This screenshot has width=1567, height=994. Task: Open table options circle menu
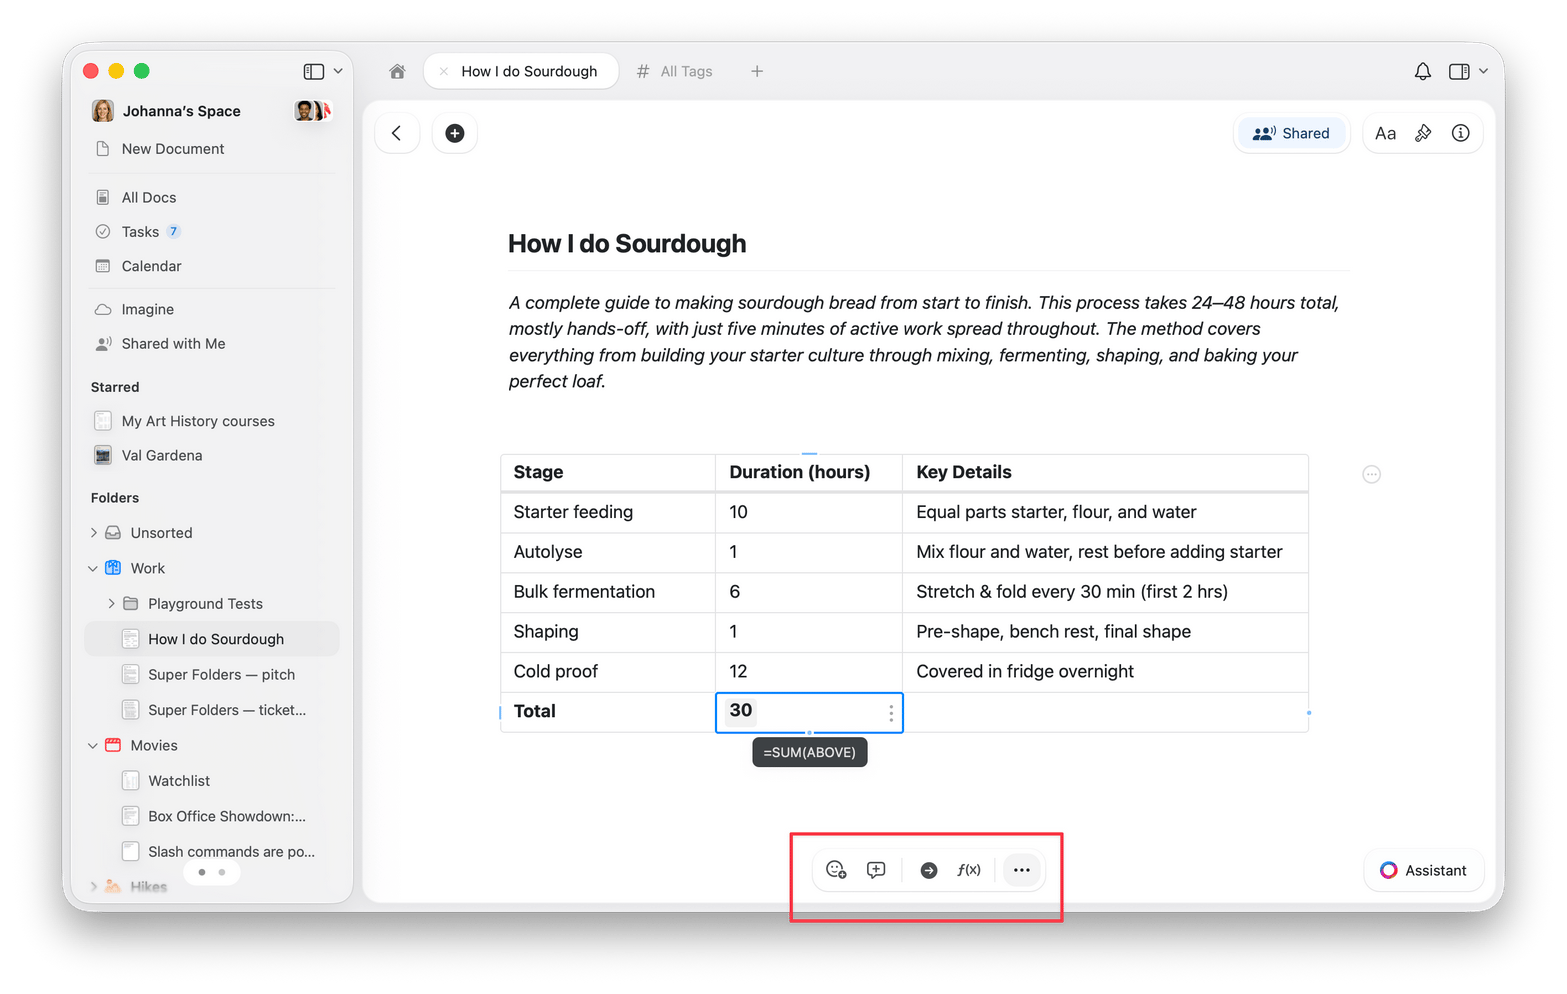tap(1372, 475)
